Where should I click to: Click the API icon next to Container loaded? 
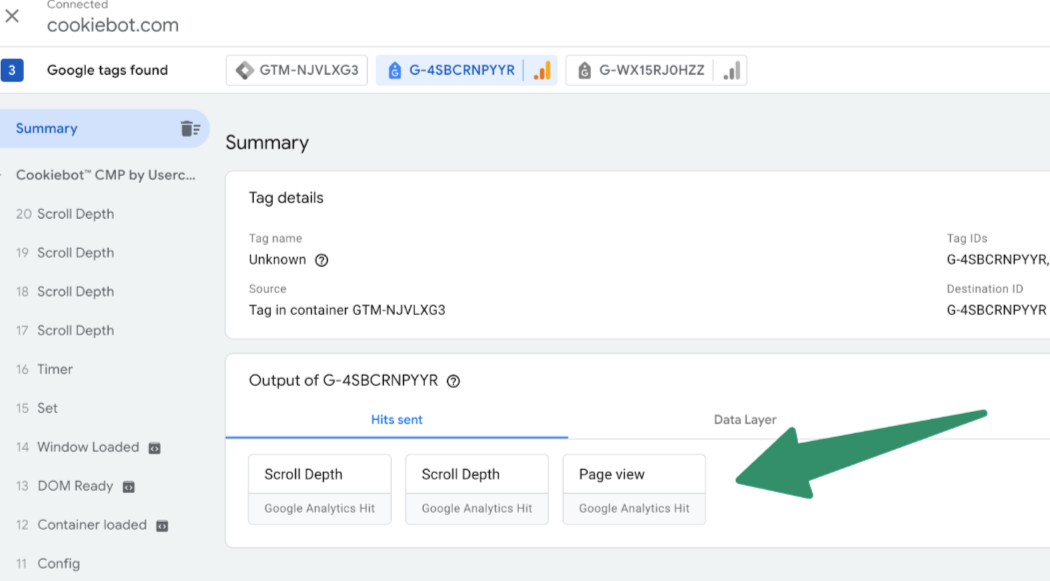[162, 525]
